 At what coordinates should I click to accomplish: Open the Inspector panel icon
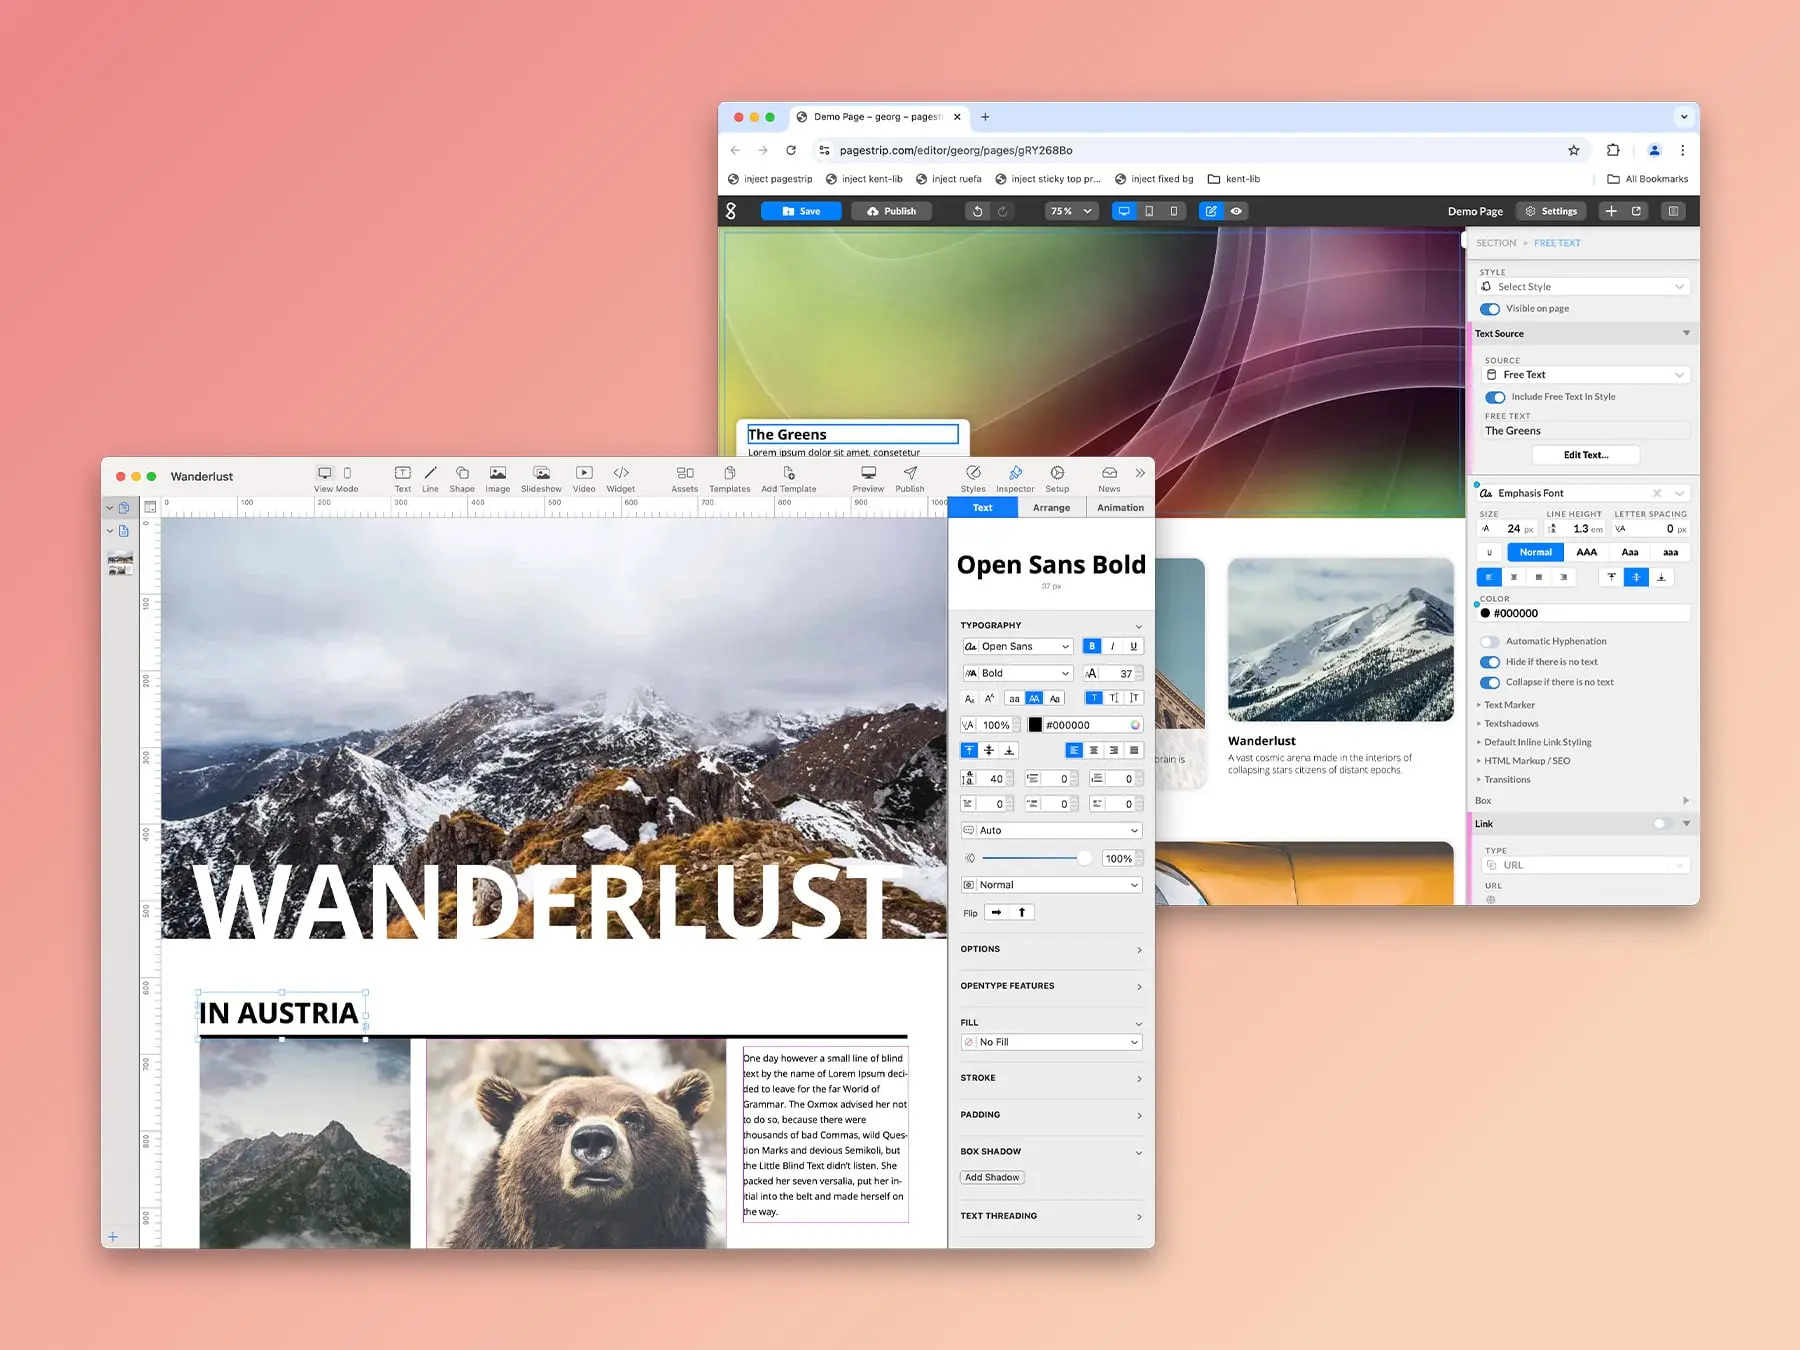pyautogui.click(x=1015, y=474)
